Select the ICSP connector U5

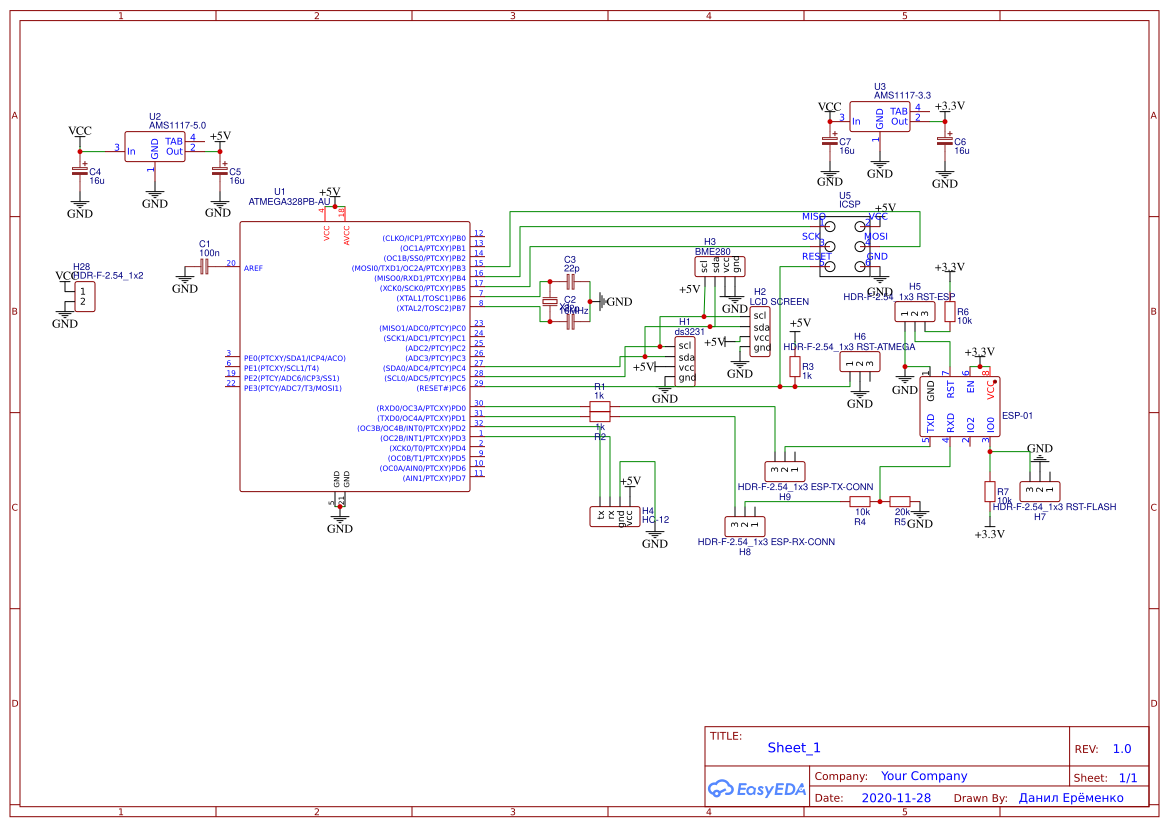click(842, 244)
